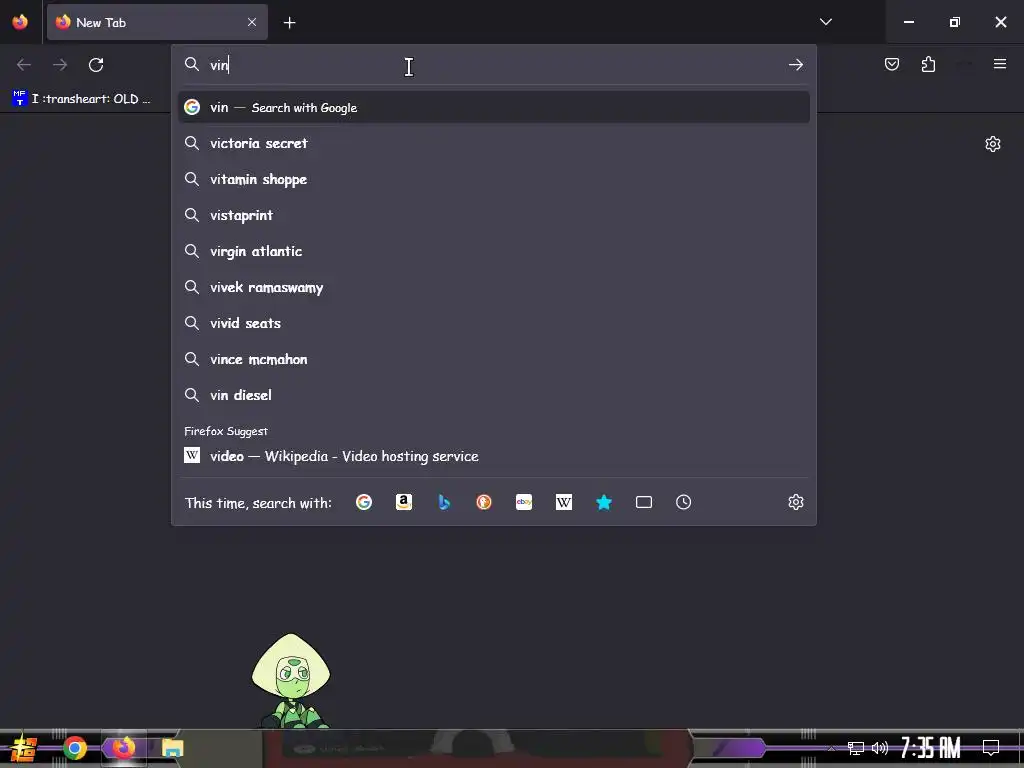Reload the current page

point(96,65)
